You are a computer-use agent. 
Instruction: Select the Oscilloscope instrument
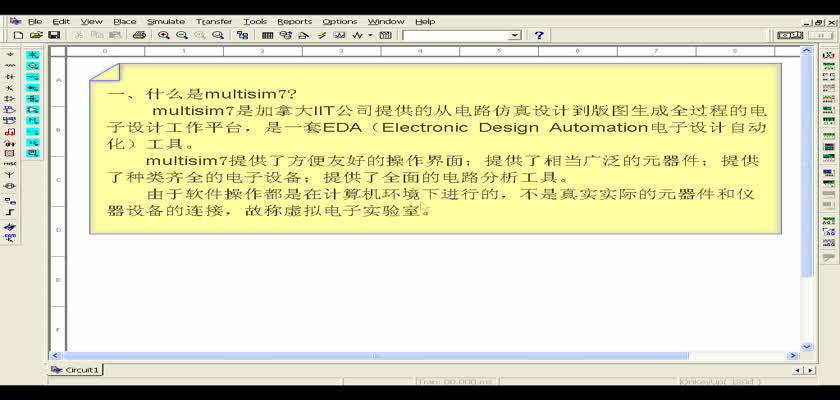click(828, 88)
